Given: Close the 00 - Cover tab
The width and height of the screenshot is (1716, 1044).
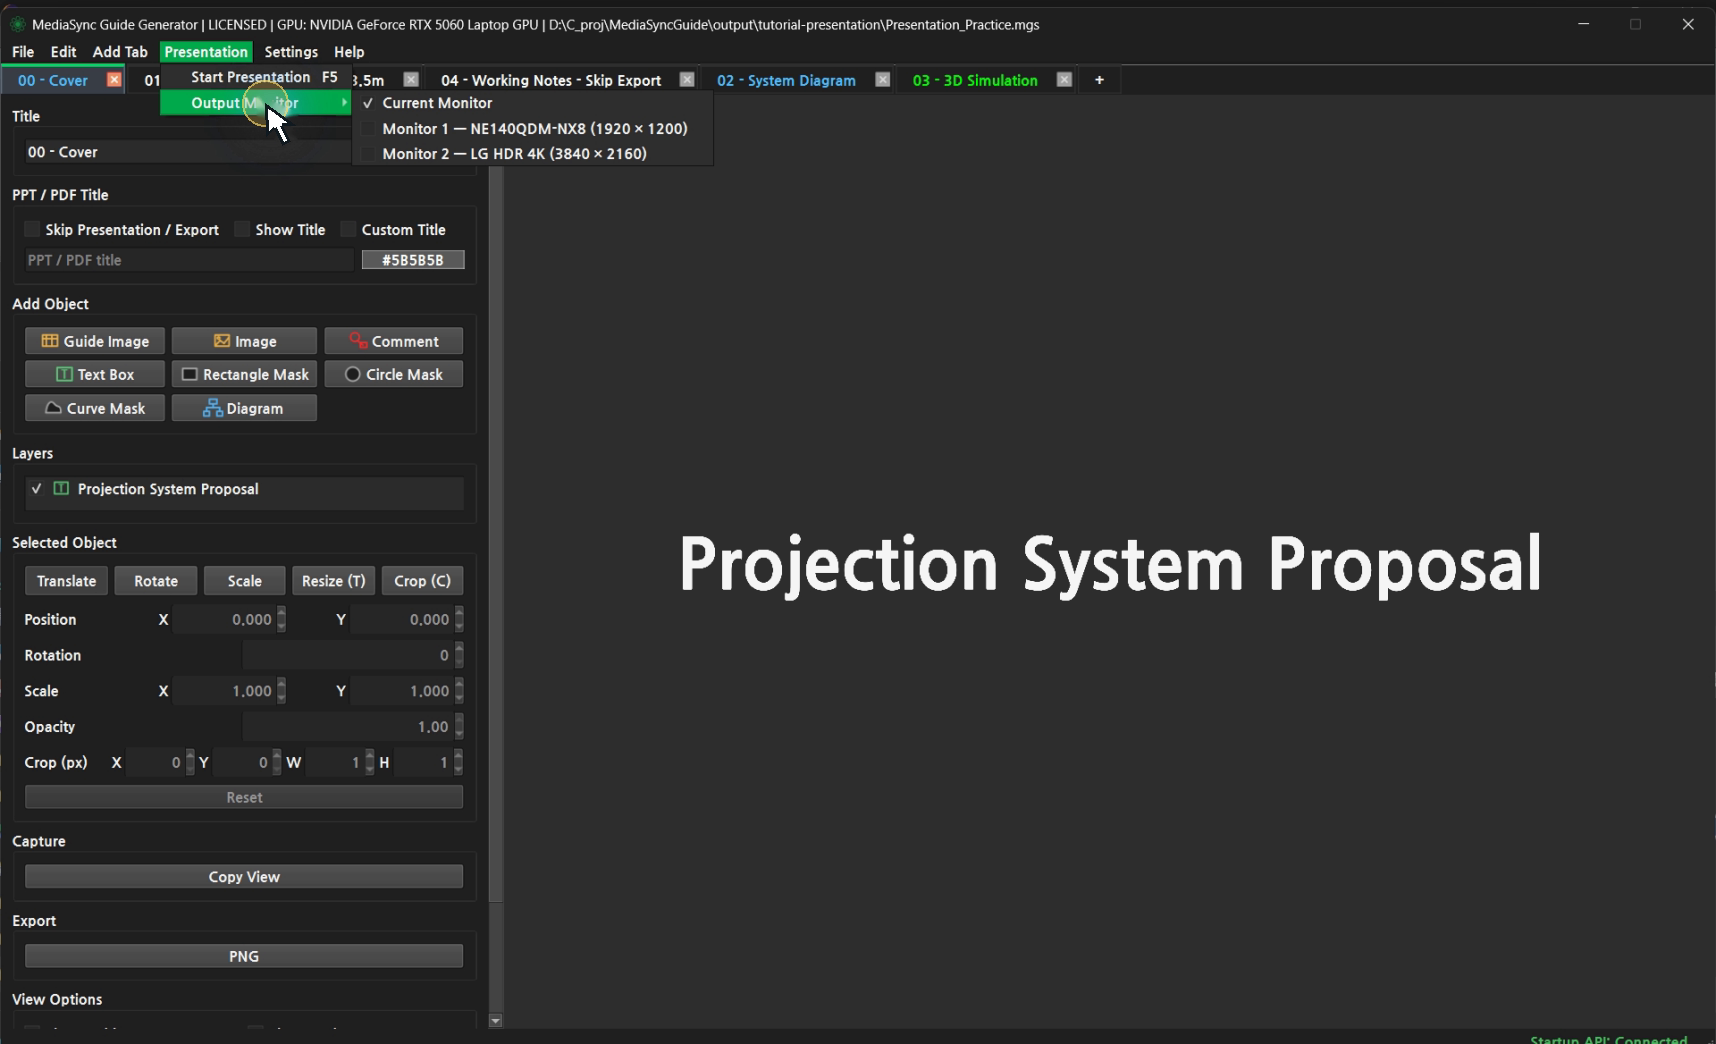Looking at the screenshot, I should (114, 80).
